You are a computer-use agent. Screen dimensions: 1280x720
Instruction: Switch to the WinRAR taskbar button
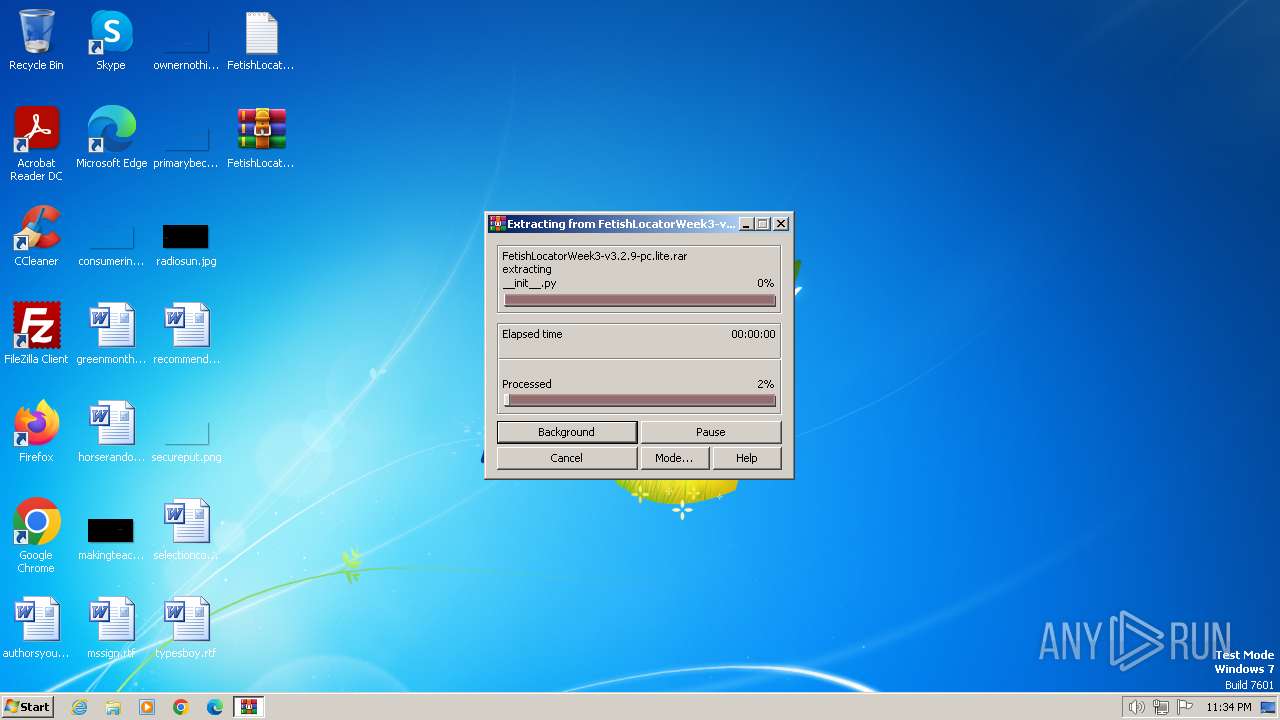pos(249,707)
